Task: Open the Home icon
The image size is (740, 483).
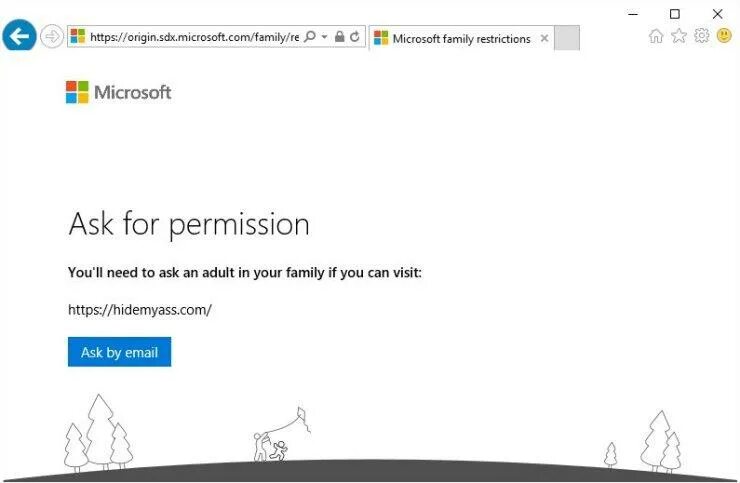Action: coord(656,35)
